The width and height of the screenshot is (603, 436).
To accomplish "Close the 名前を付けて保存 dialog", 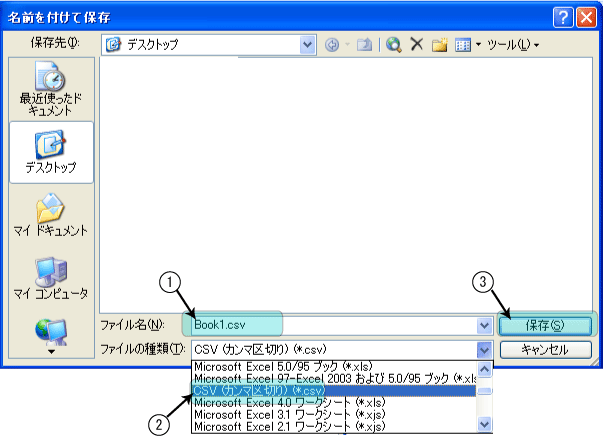I will (x=586, y=17).
